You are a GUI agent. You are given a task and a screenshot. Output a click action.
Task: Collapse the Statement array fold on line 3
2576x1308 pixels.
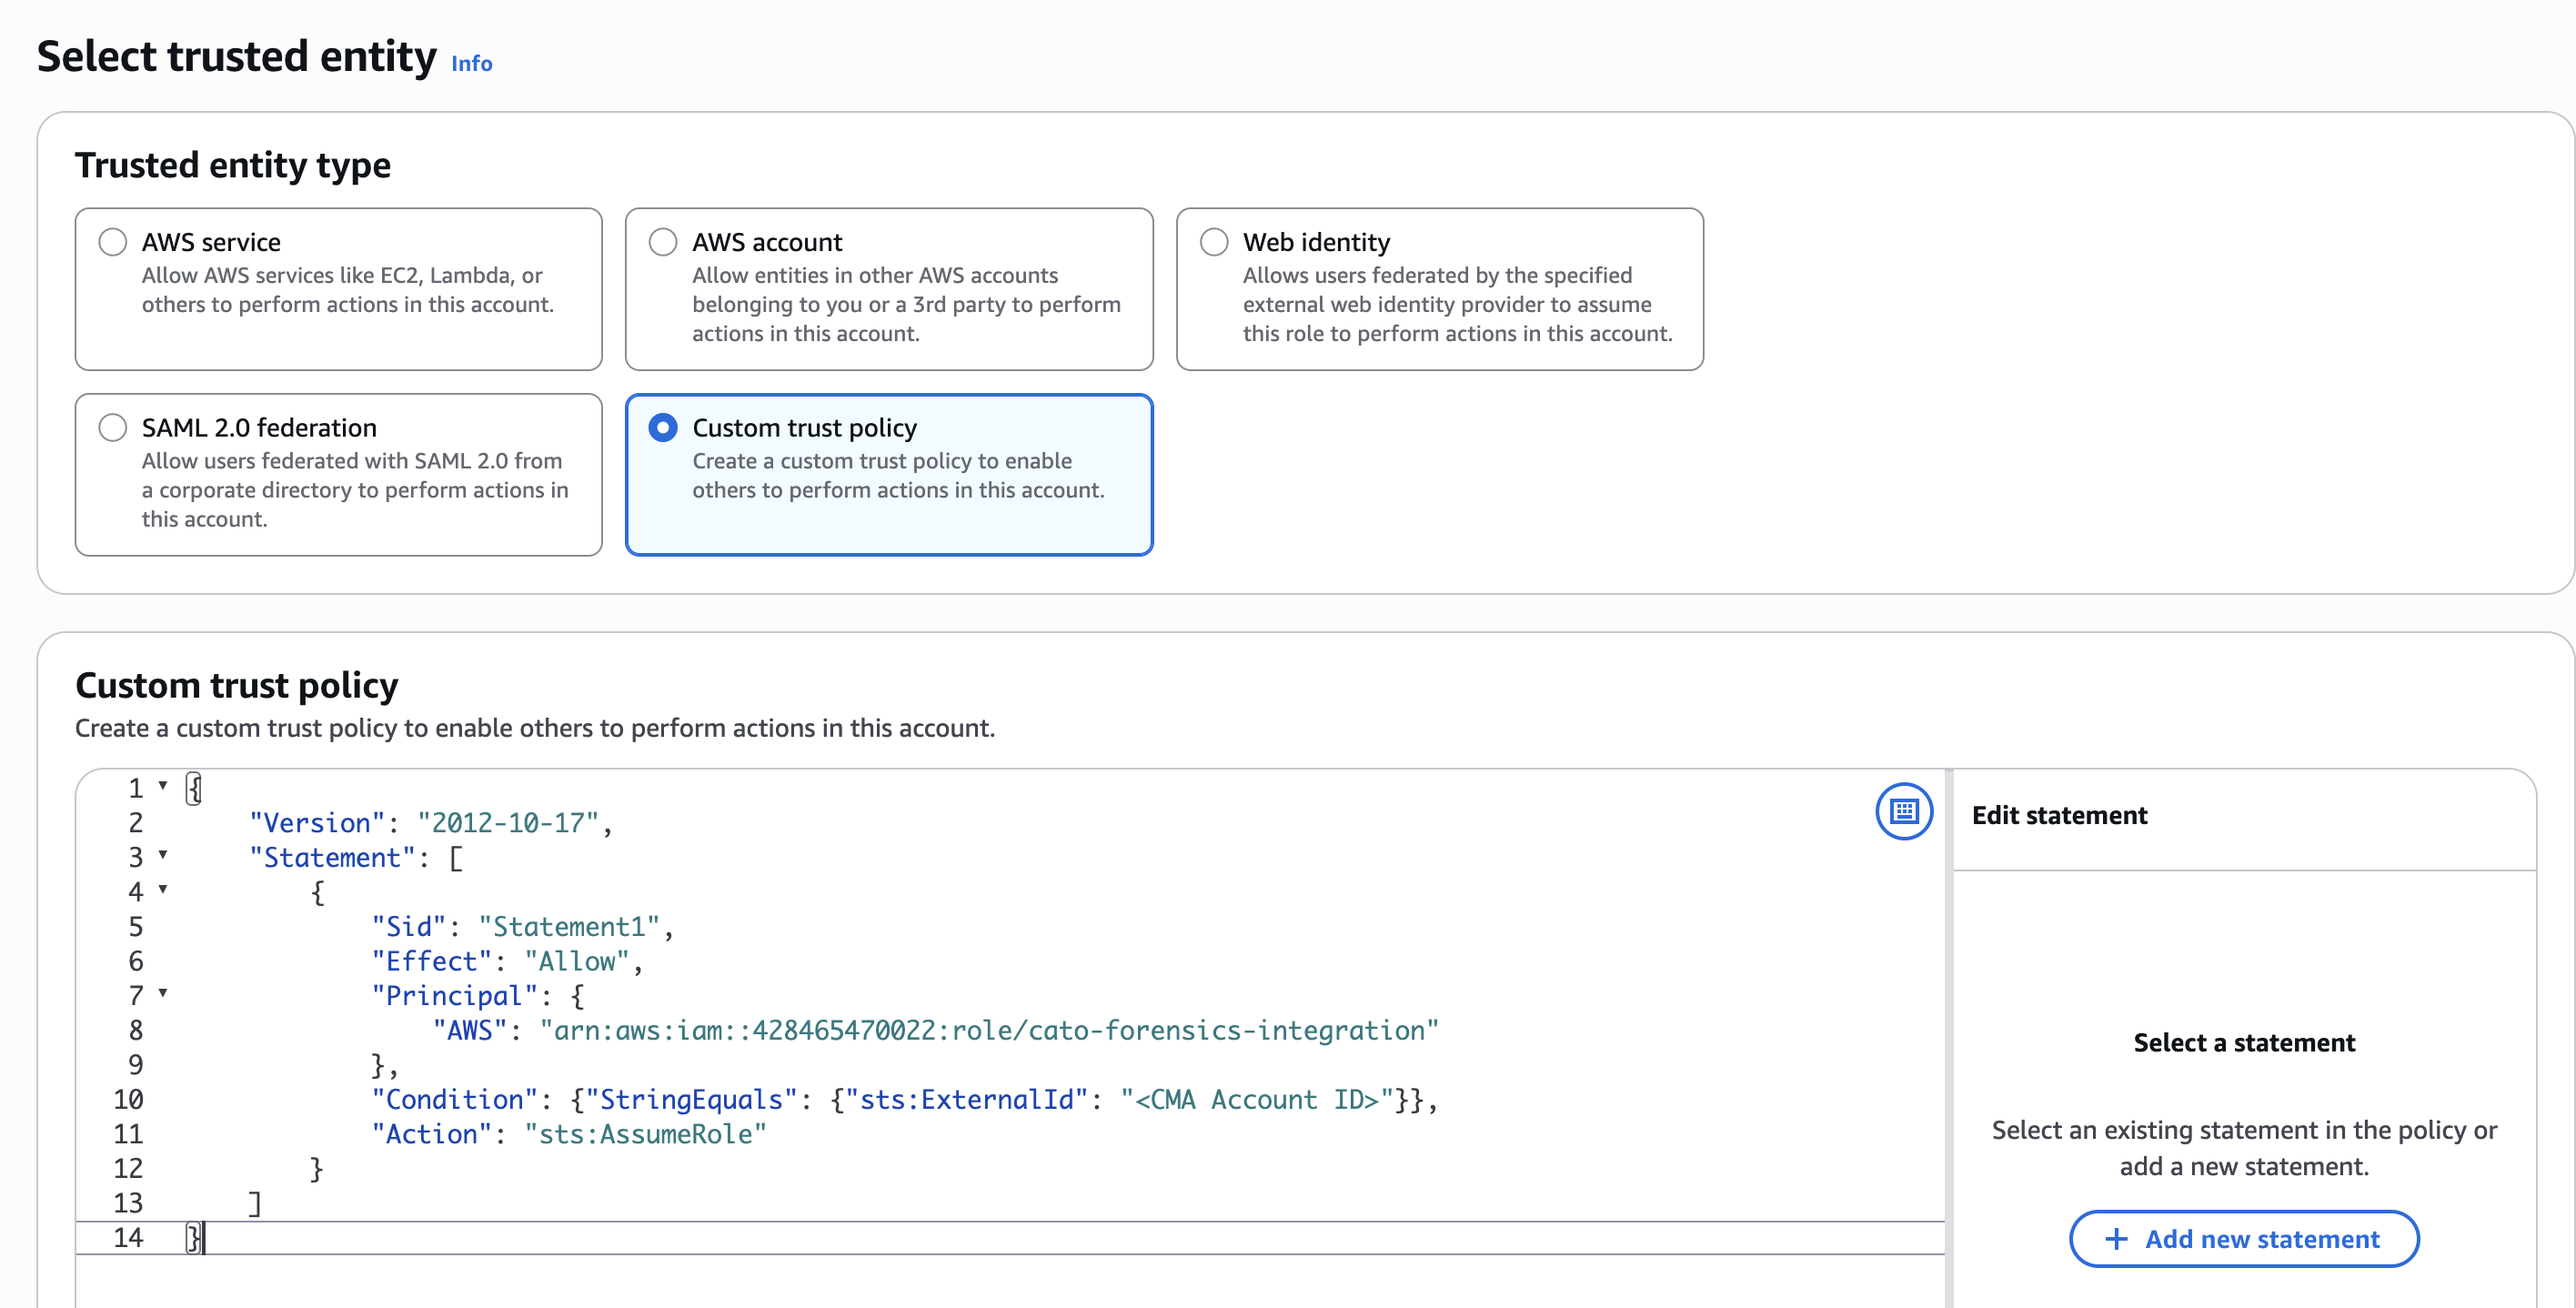click(x=163, y=856)
